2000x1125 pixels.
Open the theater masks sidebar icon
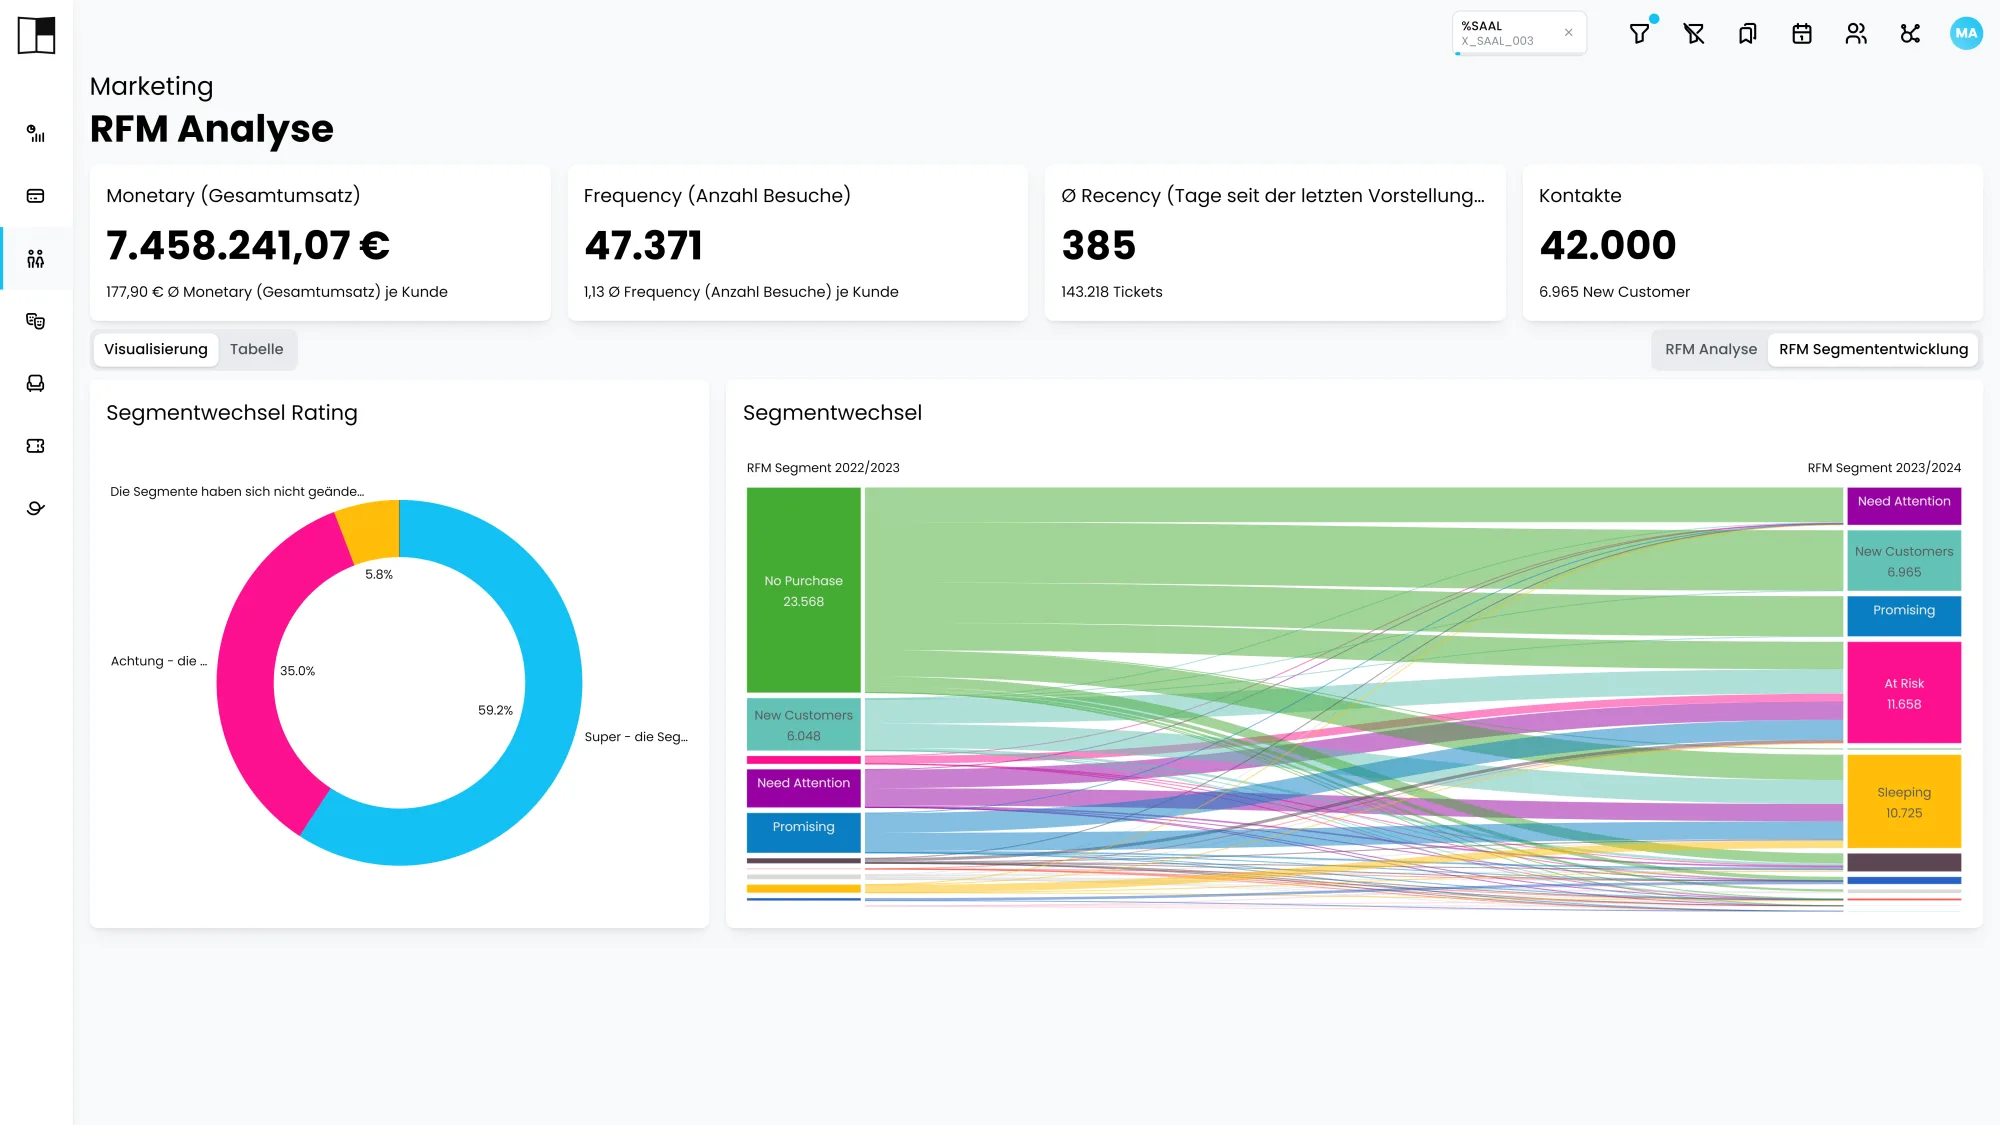pos(36,321)
